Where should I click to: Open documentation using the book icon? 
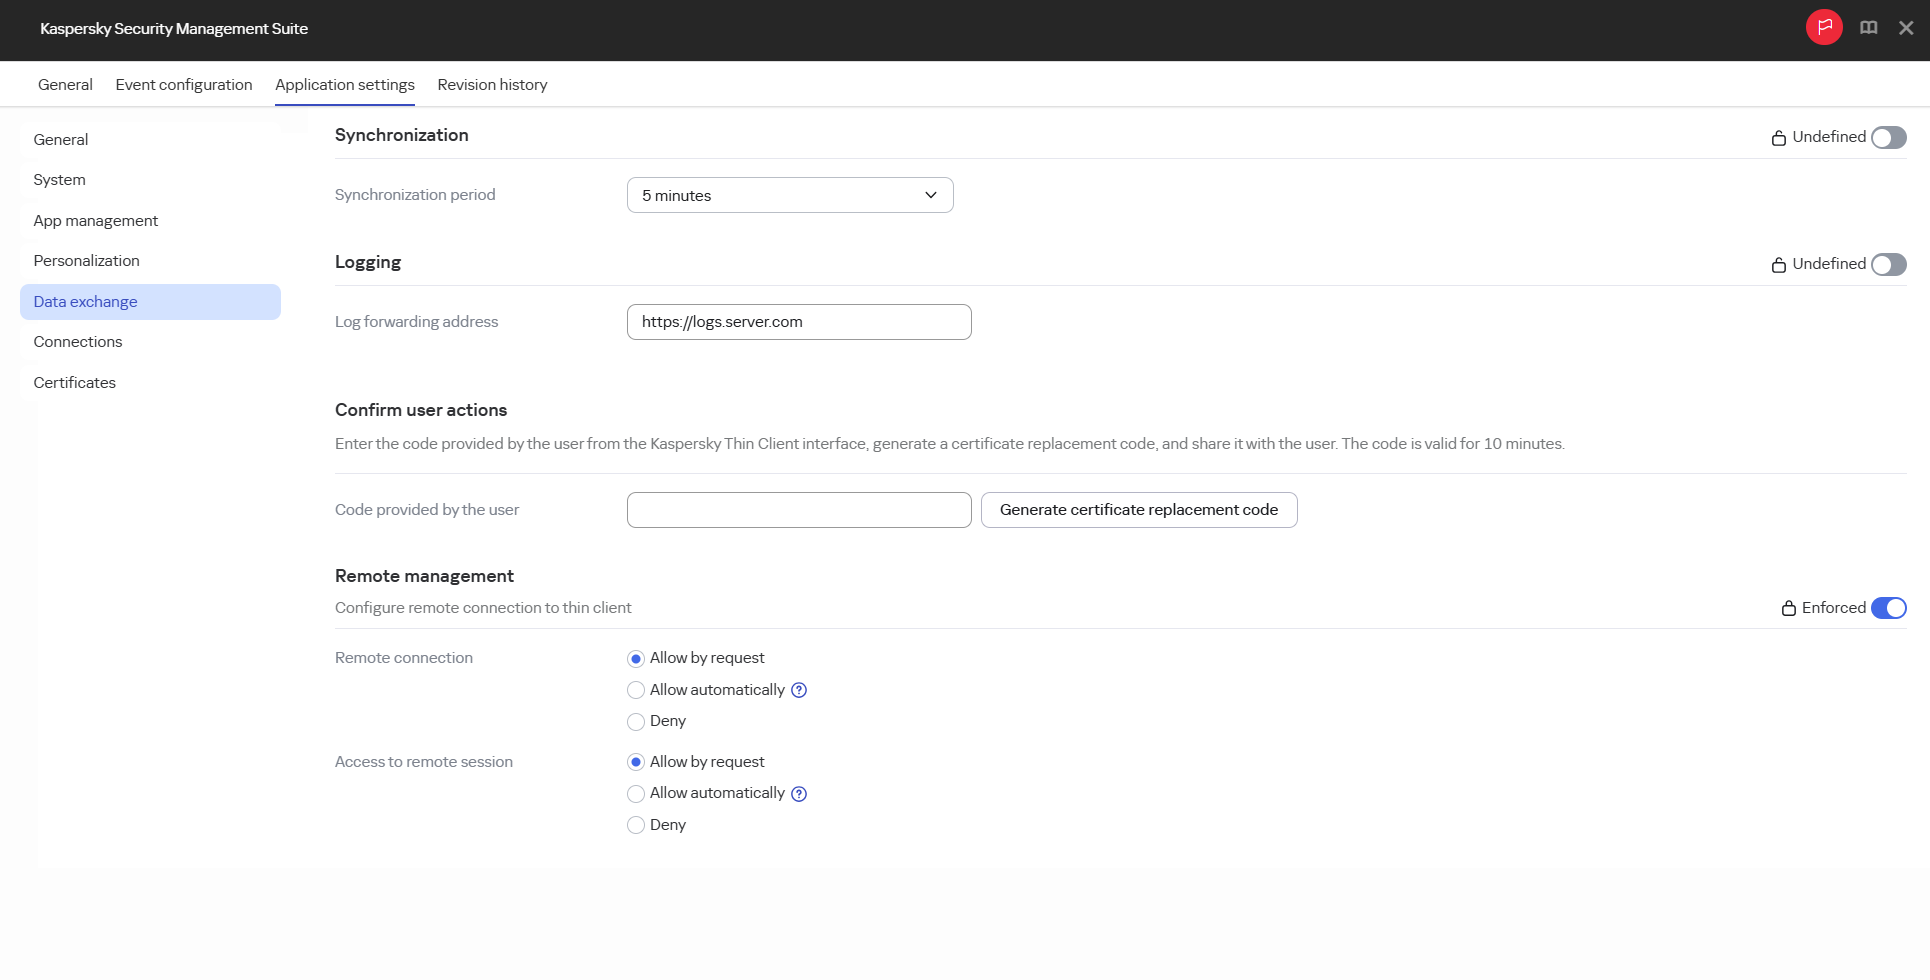point(1868,27)
